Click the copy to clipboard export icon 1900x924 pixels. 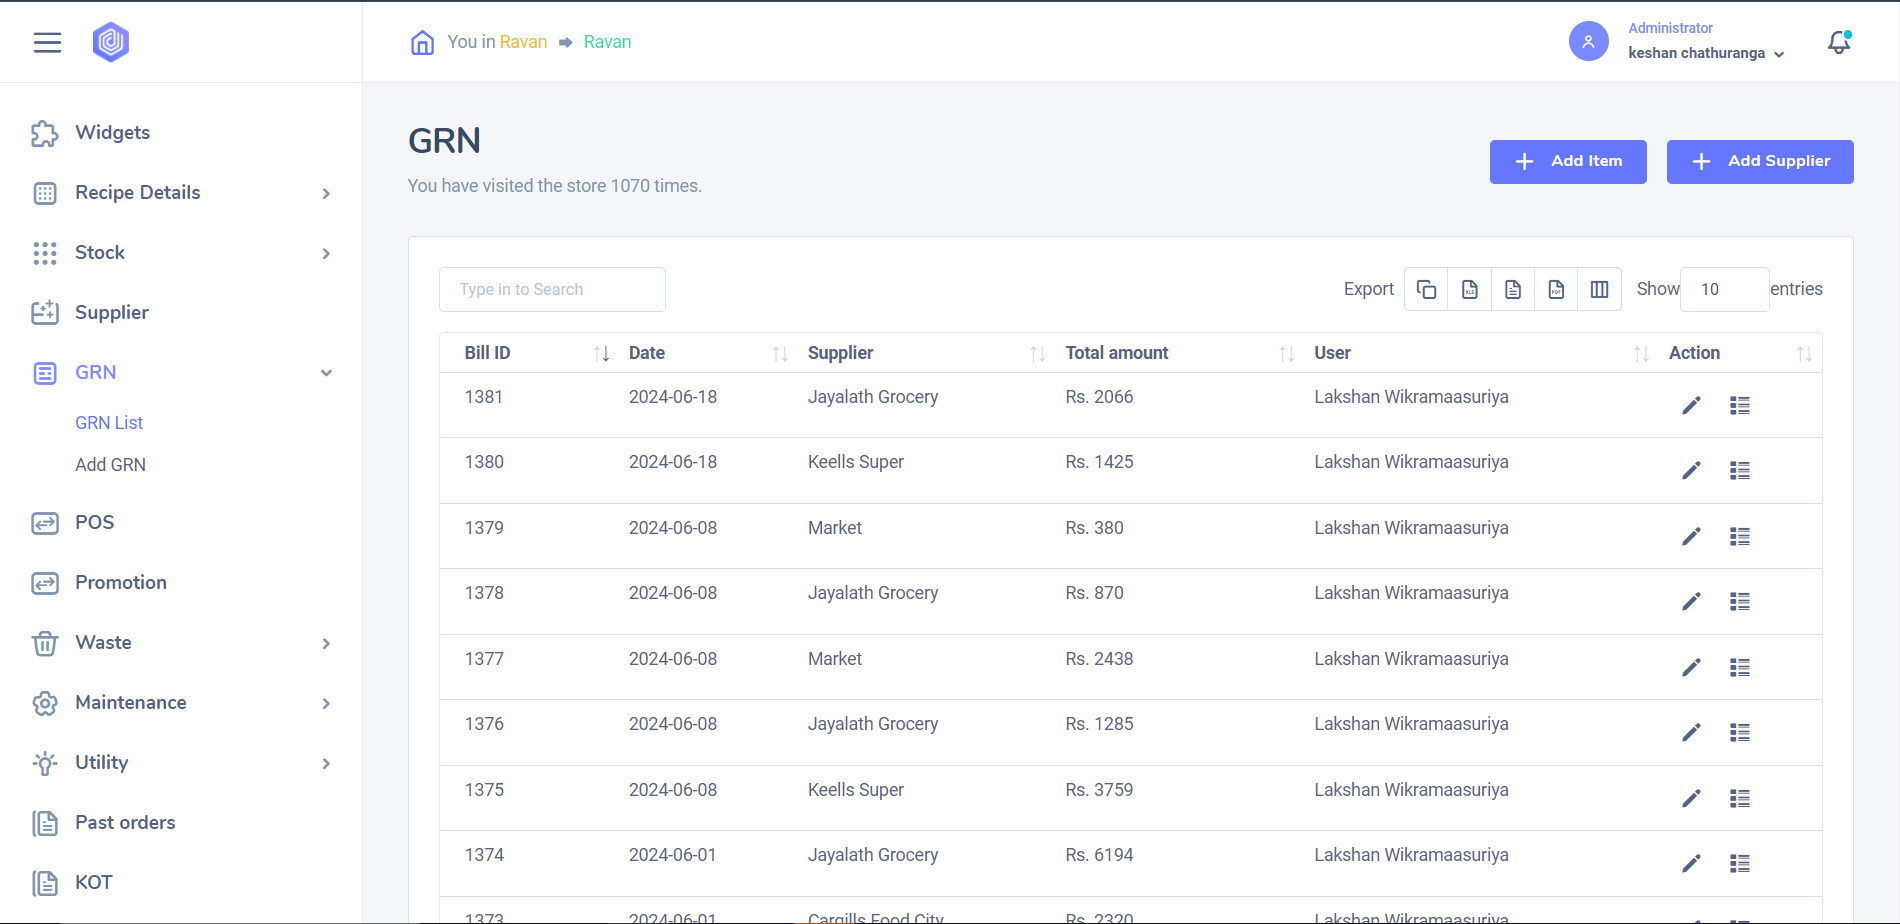pos(1426,290)
